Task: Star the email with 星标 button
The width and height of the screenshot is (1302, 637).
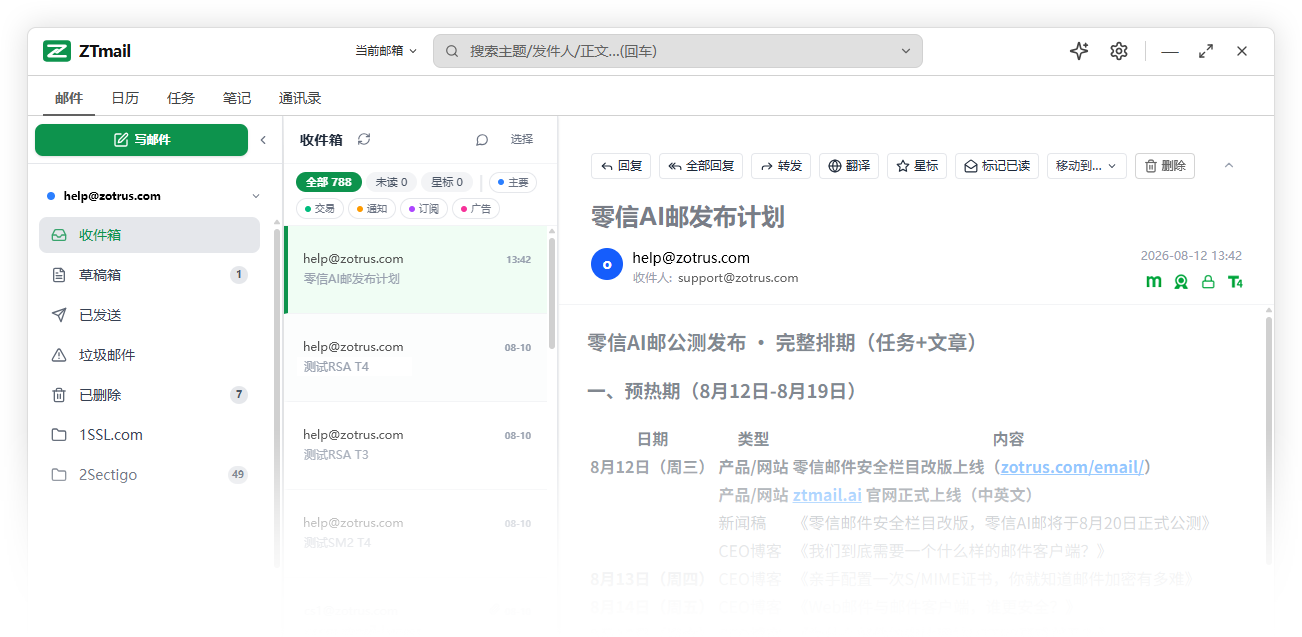Action: tap(917, 166)
